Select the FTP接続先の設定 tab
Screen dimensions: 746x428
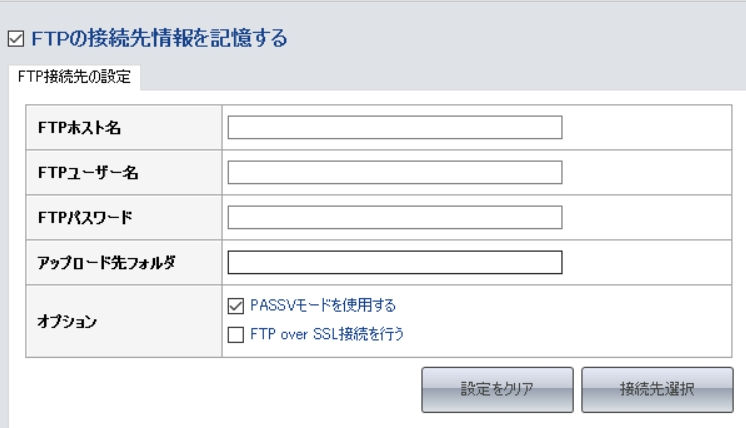[x=74, y=77]
